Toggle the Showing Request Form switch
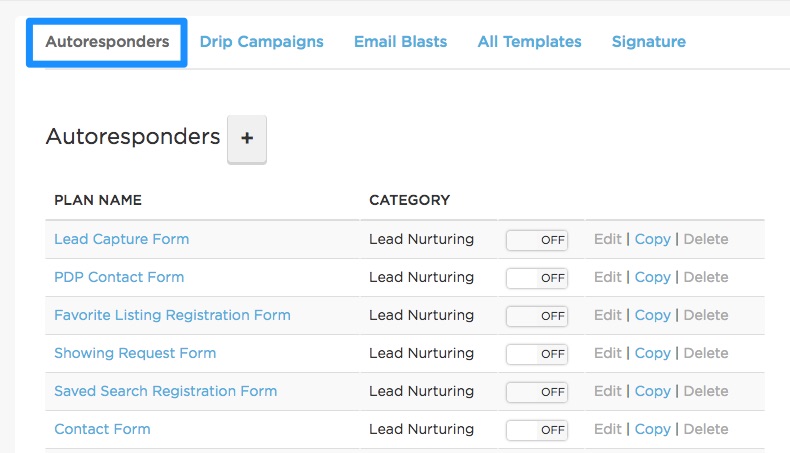The image size is (790, 453). point(537,354)
